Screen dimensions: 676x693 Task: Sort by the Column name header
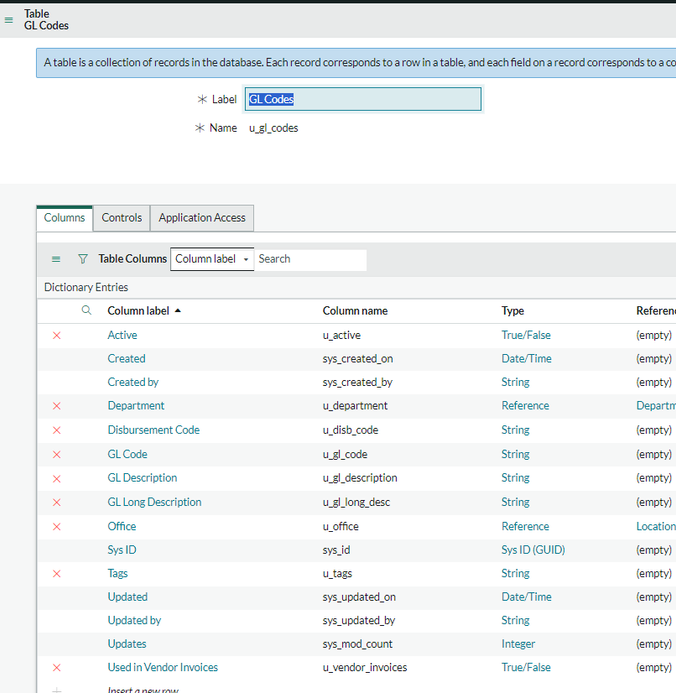(355, 311)
